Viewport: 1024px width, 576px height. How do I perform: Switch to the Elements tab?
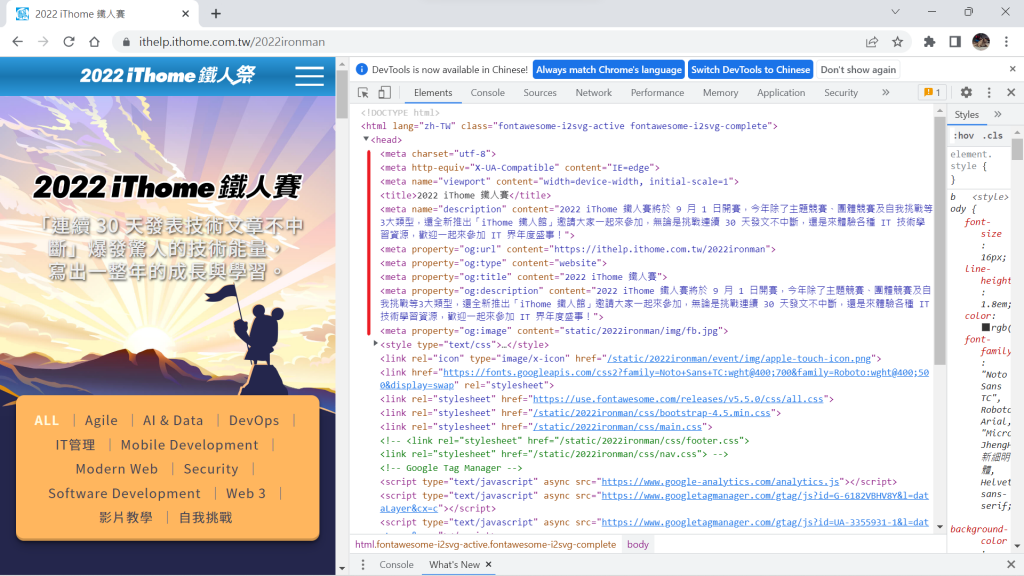pyautogui.click(x=432, y=93)
